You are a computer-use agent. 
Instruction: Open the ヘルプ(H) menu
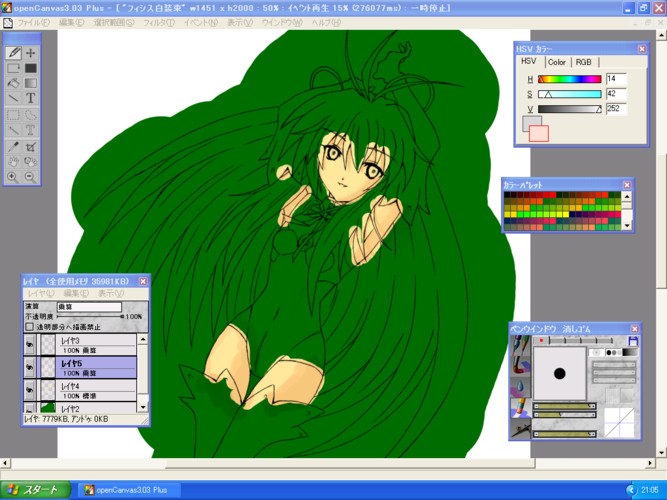click(326, 23)
